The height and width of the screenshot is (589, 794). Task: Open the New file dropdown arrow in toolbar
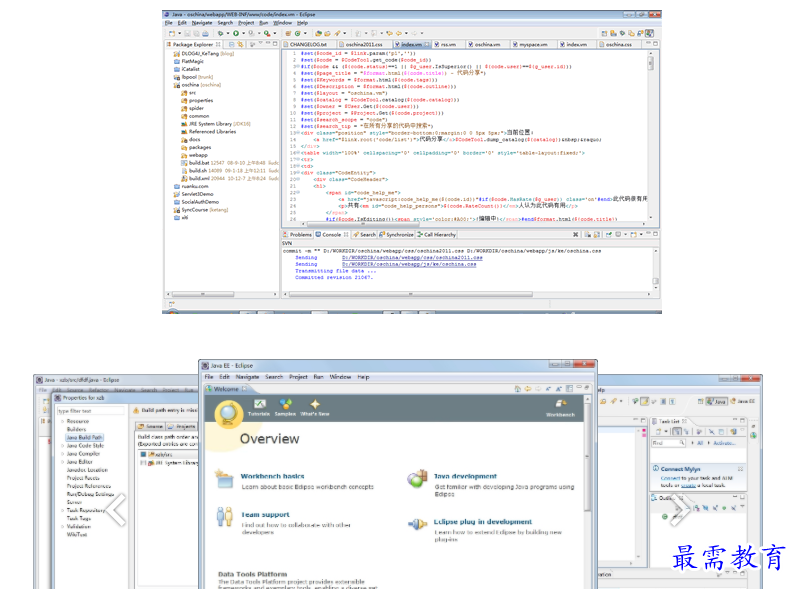tap(179, 33)
